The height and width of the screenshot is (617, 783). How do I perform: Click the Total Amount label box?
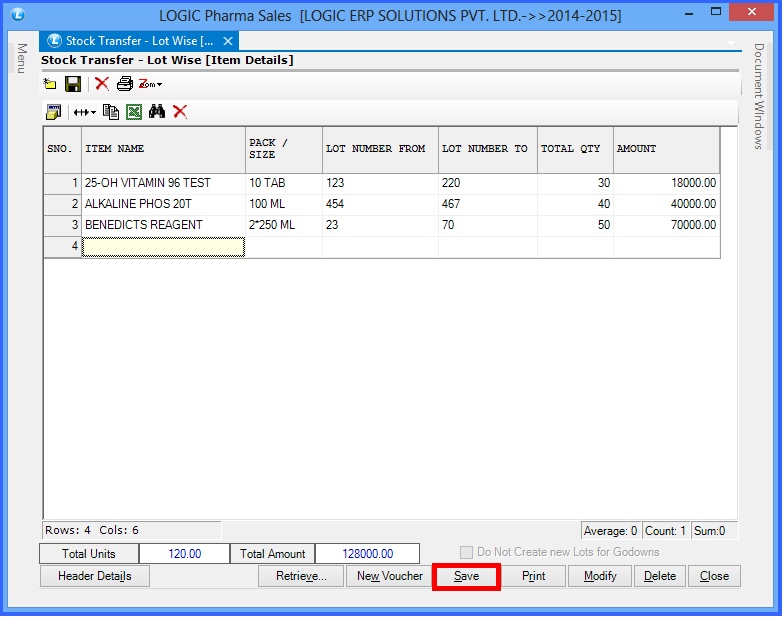coord(273,554)
